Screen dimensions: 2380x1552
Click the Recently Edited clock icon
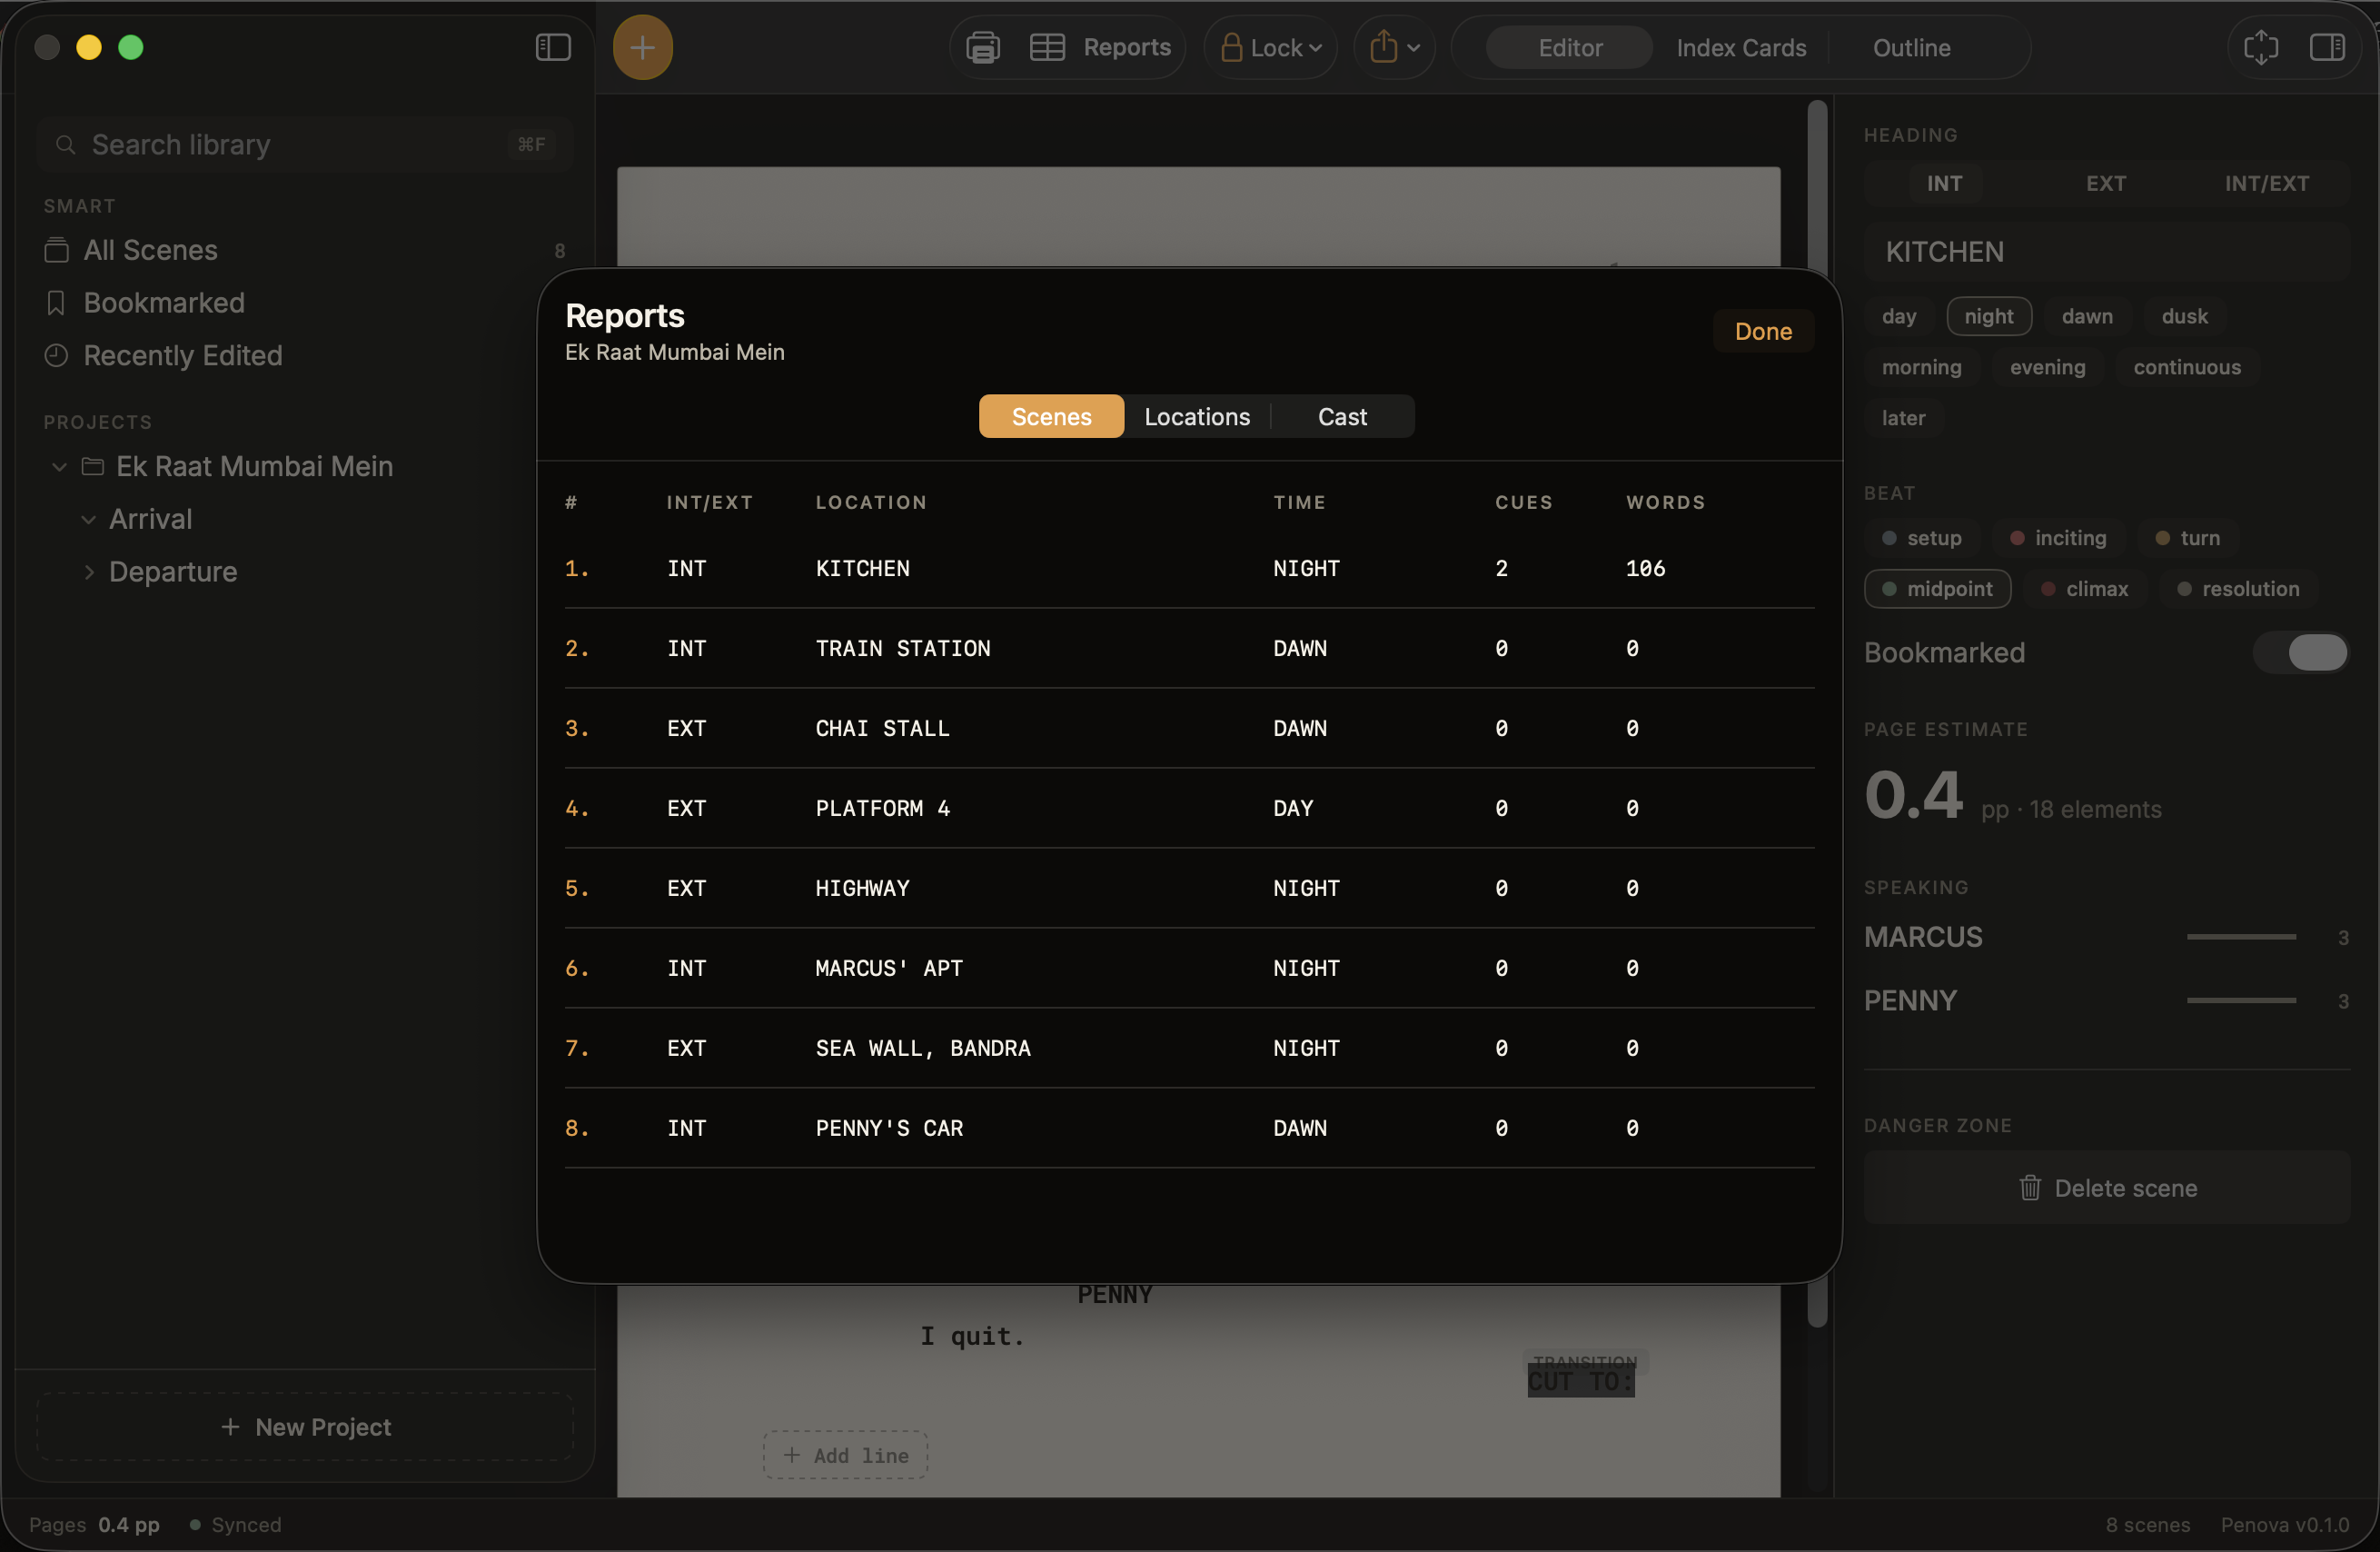click(56, 355)
